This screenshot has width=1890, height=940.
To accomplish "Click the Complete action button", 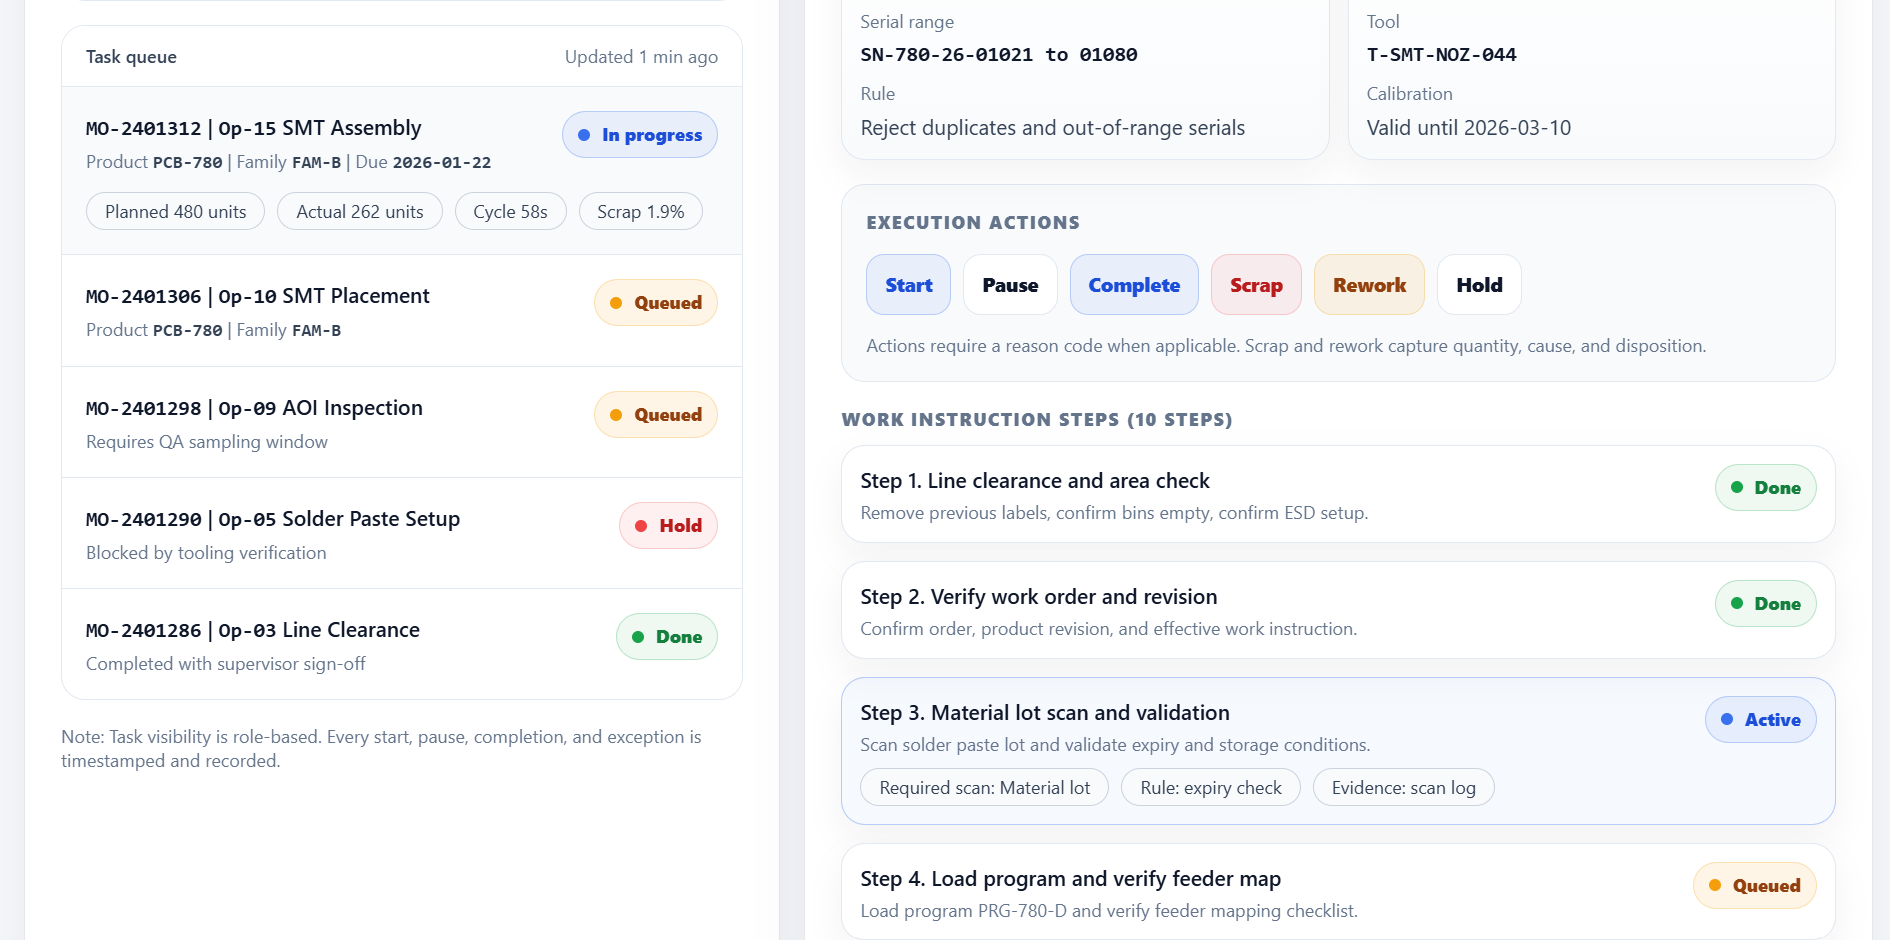I will (x=1133, y=285).
